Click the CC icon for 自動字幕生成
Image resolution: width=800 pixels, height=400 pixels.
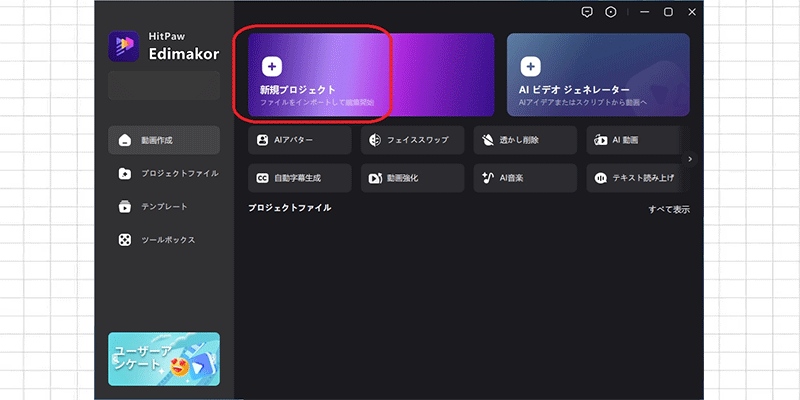click(x=262, y=178)
